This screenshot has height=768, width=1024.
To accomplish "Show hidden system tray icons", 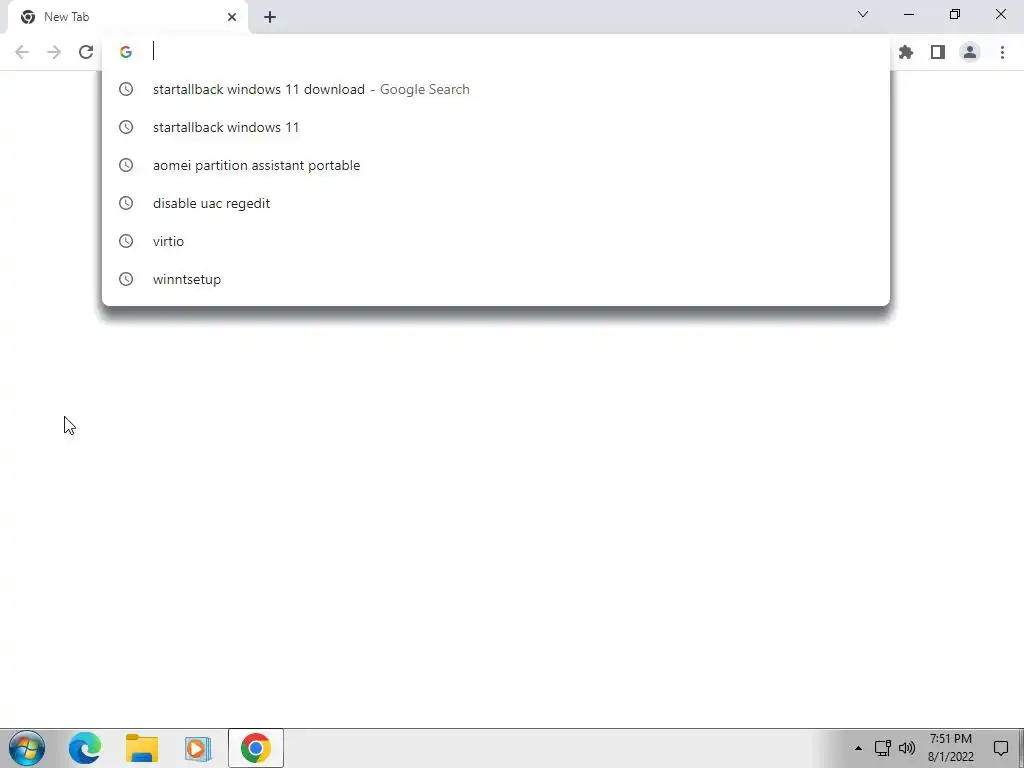I will point(858,748).
